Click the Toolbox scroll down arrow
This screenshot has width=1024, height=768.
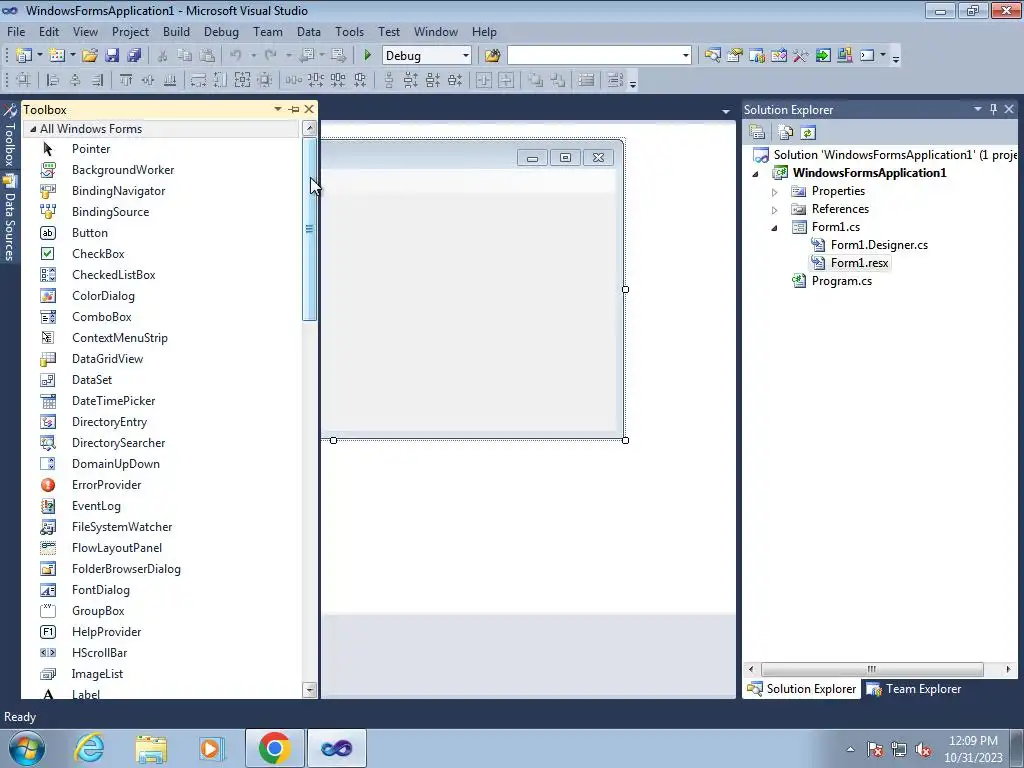pos(310,690)
